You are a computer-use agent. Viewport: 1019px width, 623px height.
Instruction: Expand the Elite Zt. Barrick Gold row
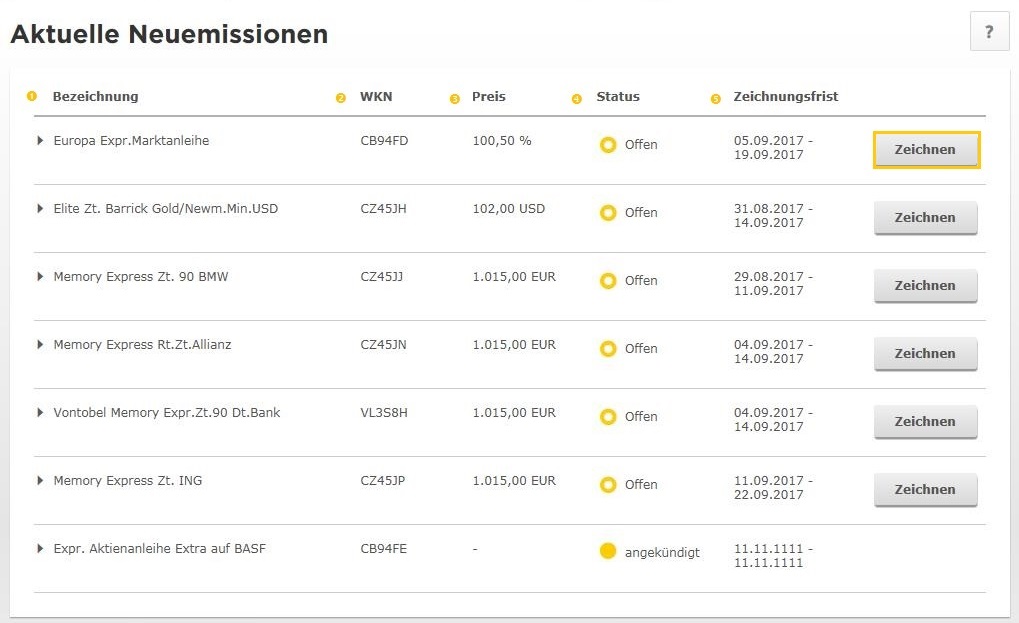(40, 209)
